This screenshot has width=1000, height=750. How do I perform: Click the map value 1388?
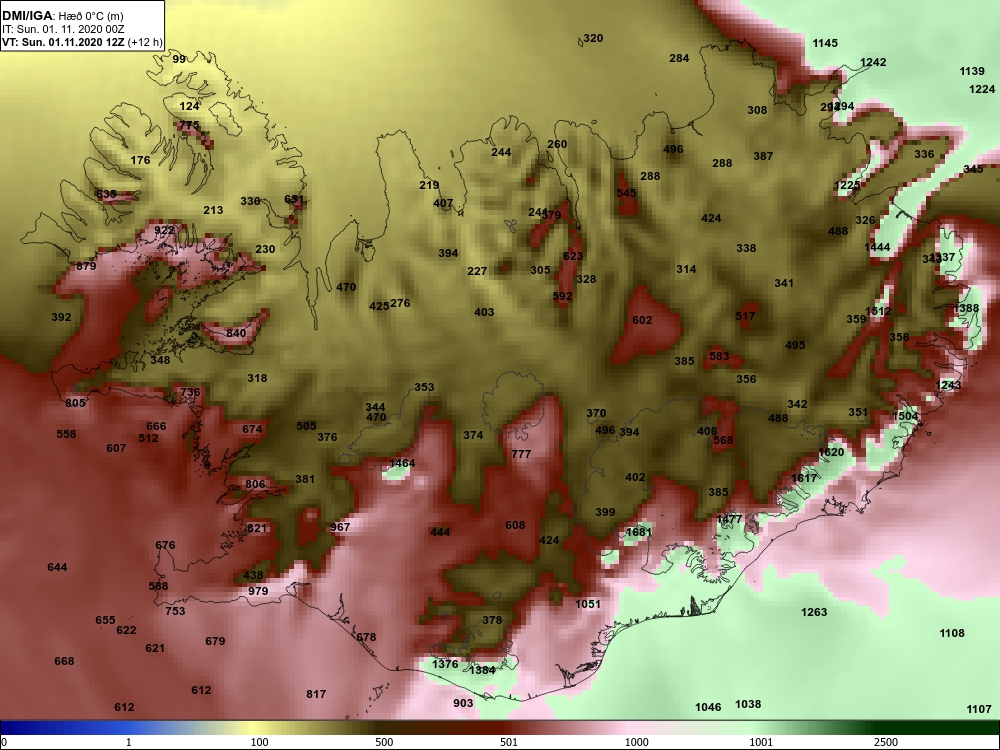pyautogui.click(x=966, y=309)
